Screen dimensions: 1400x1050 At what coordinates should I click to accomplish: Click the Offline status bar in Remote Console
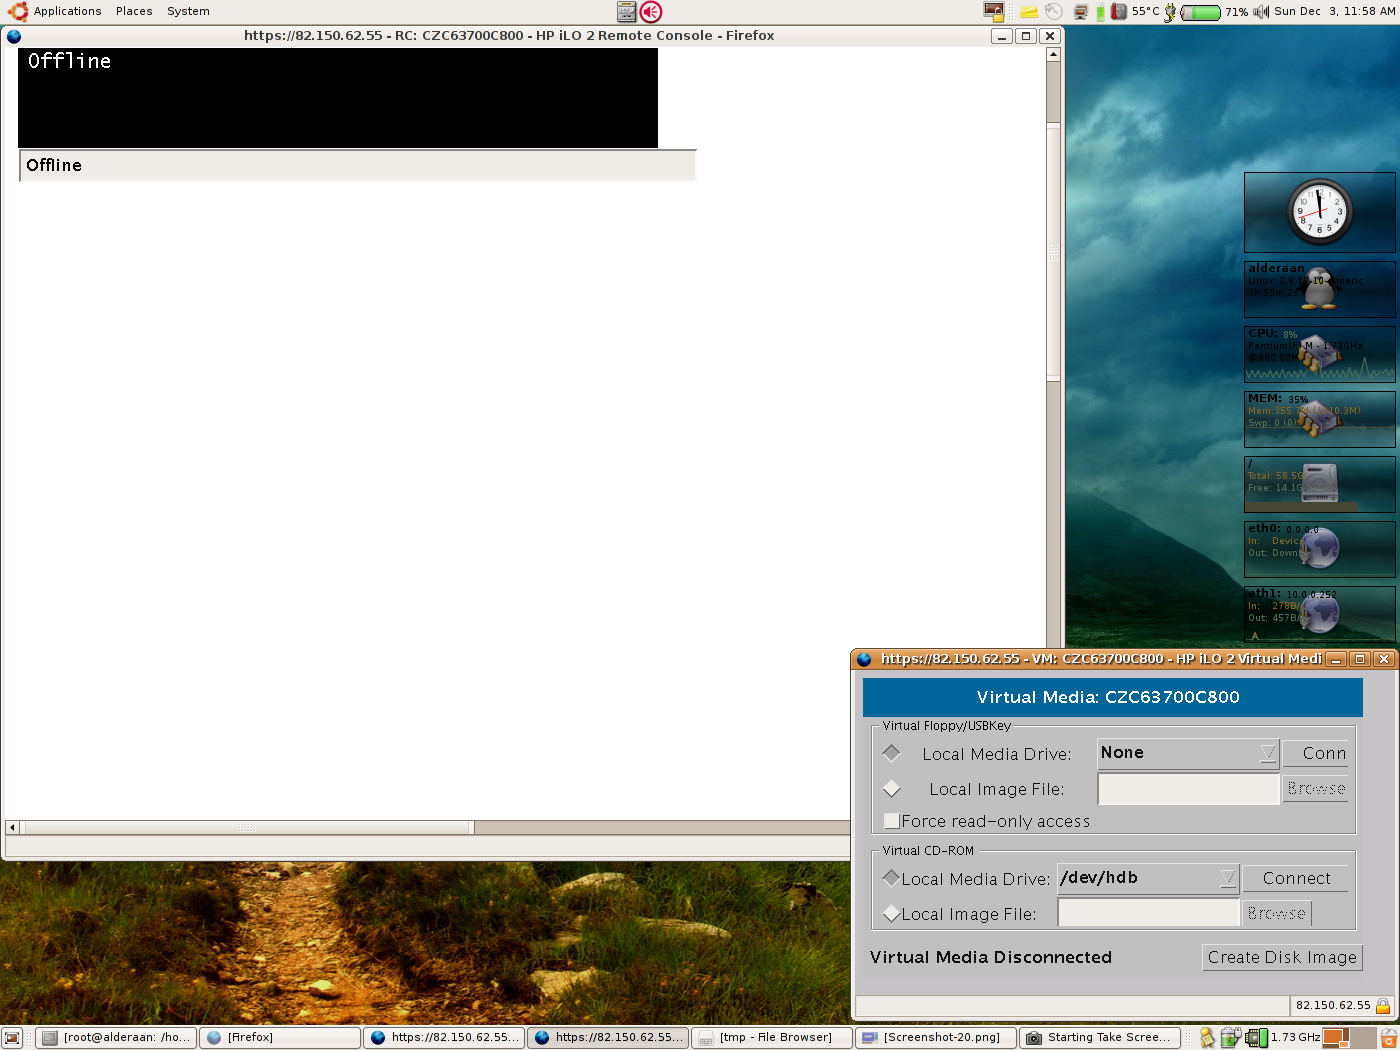(358, 165)
